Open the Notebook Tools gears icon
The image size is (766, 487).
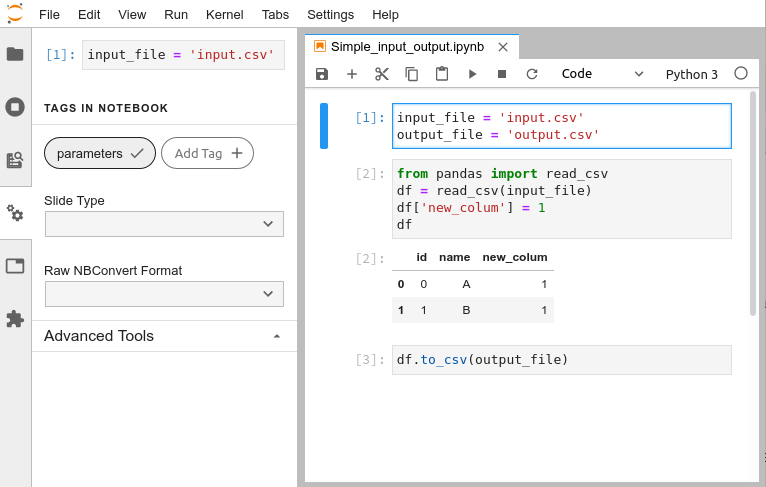pos(15,213)
